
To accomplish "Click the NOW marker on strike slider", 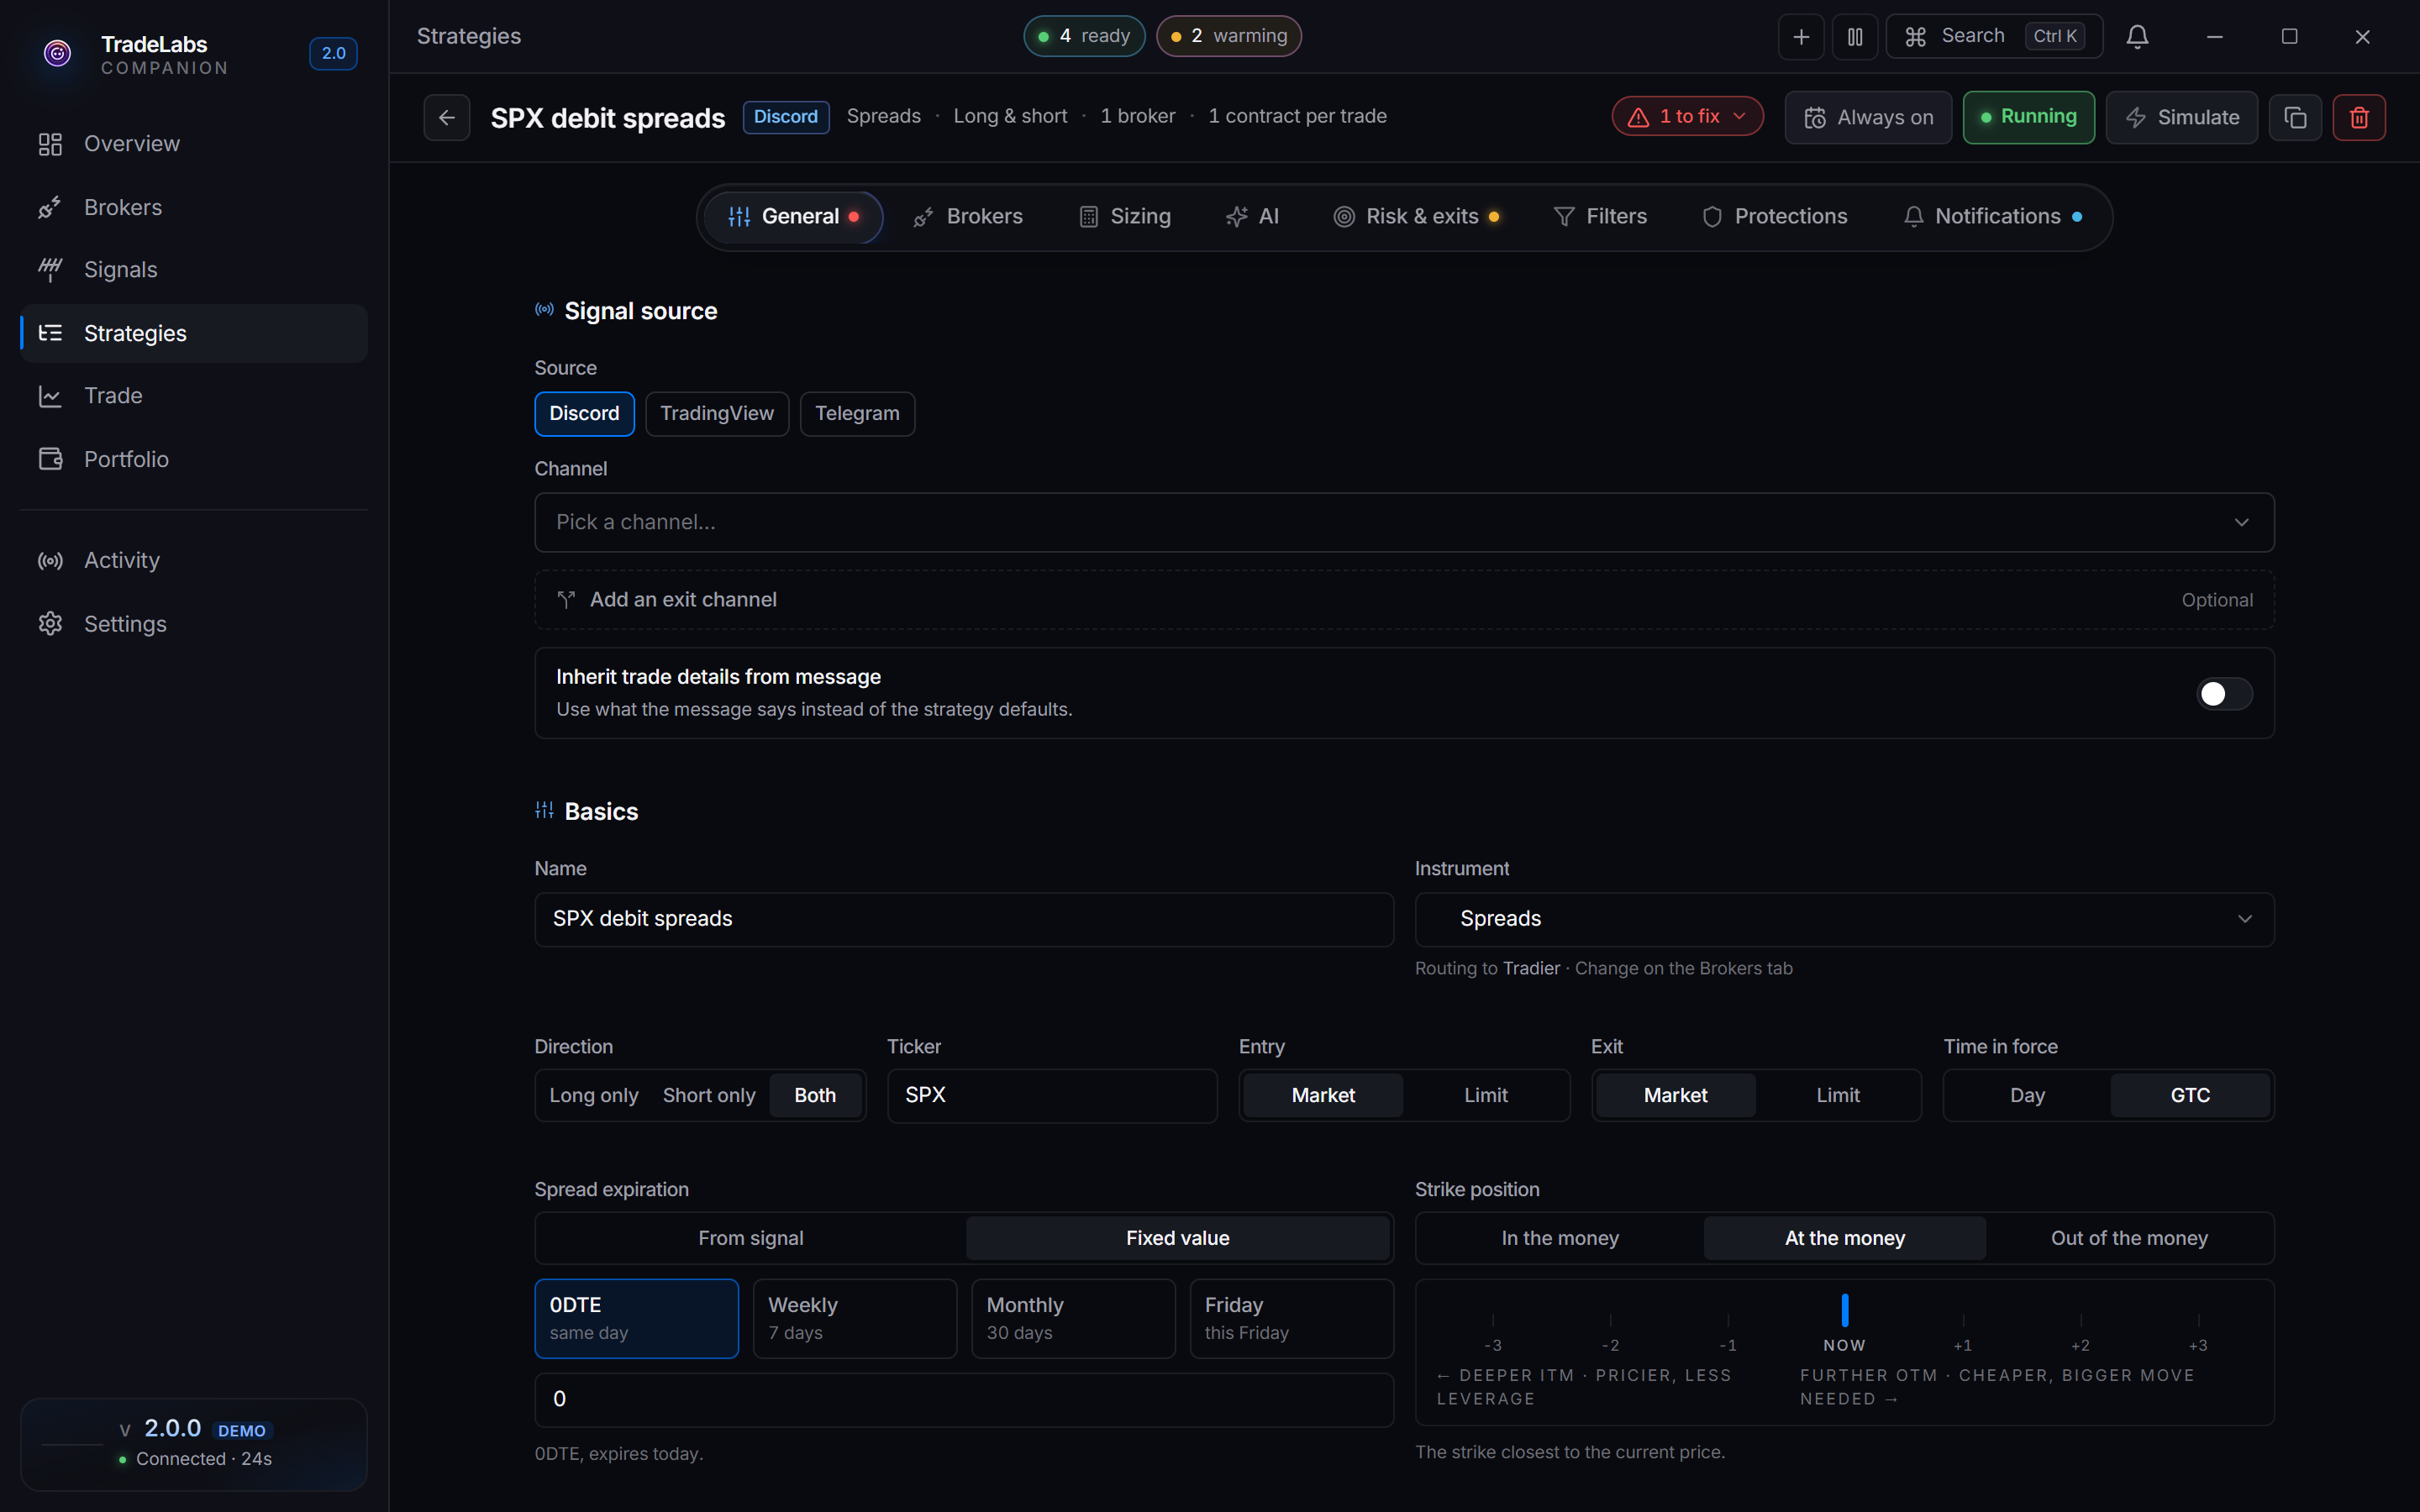I will (x=1844, y=1323).
